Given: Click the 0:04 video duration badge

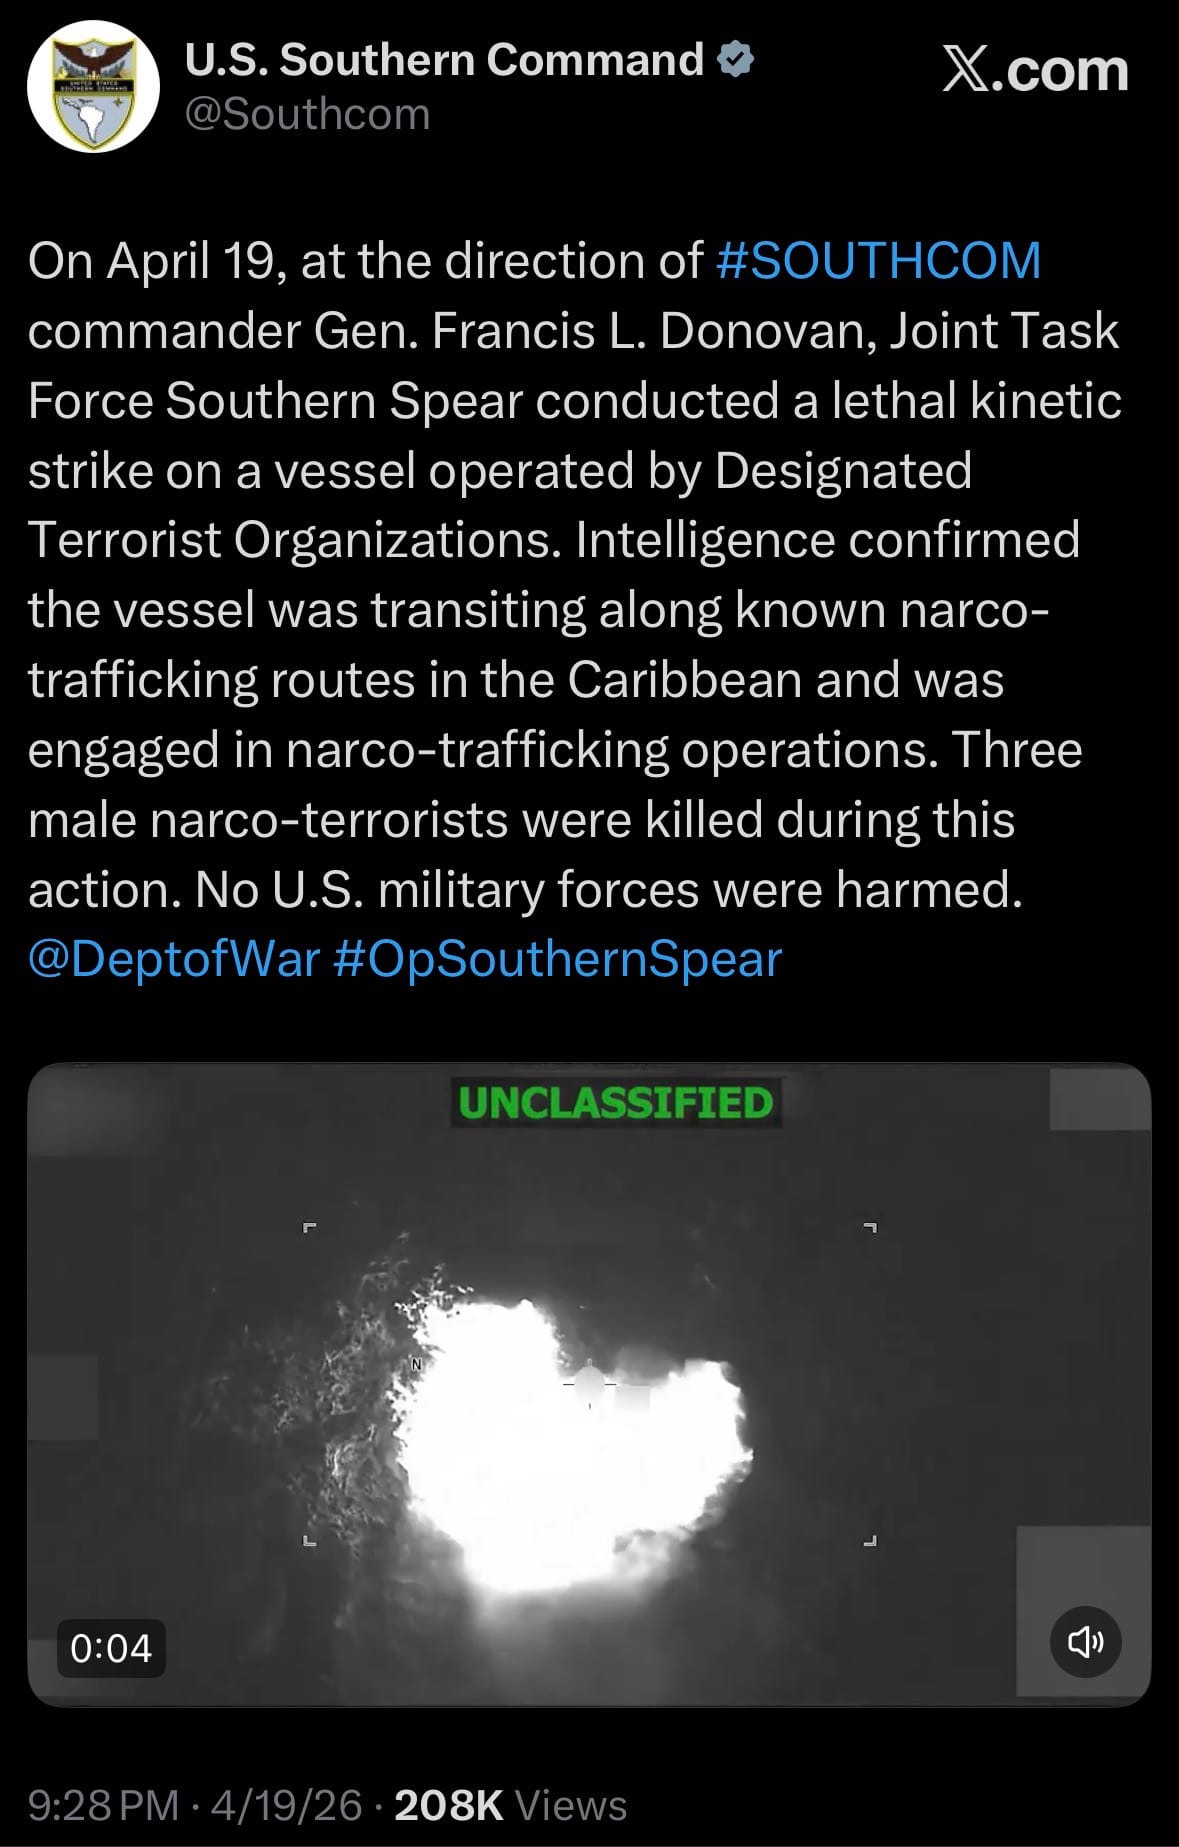Looking at the screenshot, I should [x=111, y=1648].
